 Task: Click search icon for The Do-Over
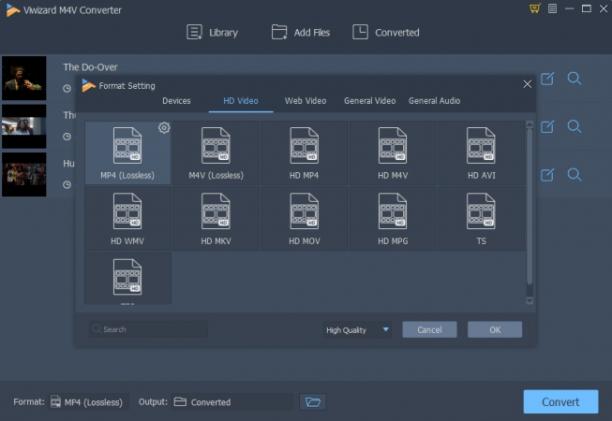click(574, 79)
